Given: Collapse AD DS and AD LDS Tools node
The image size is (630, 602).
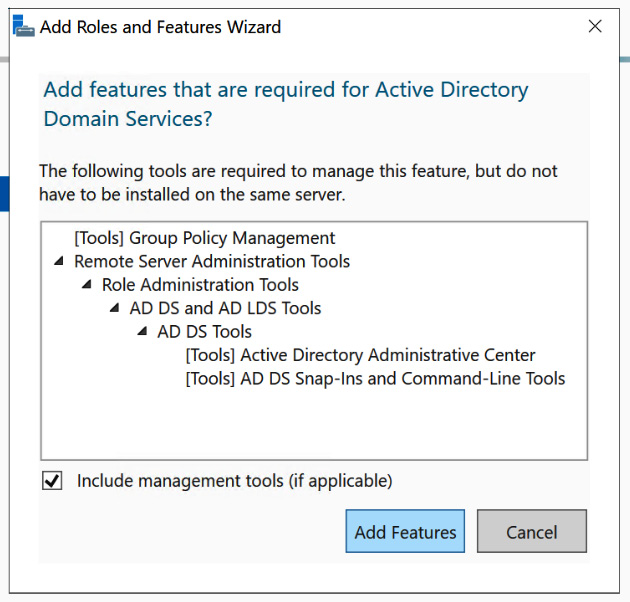Looking at the screenshot, I should [x=115, y=308].
